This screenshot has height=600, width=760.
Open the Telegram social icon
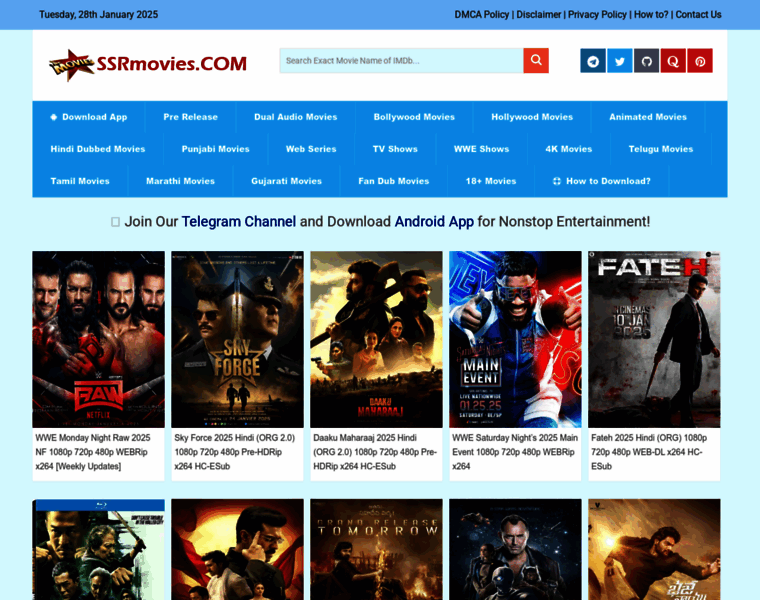click(x=593, y=61)
